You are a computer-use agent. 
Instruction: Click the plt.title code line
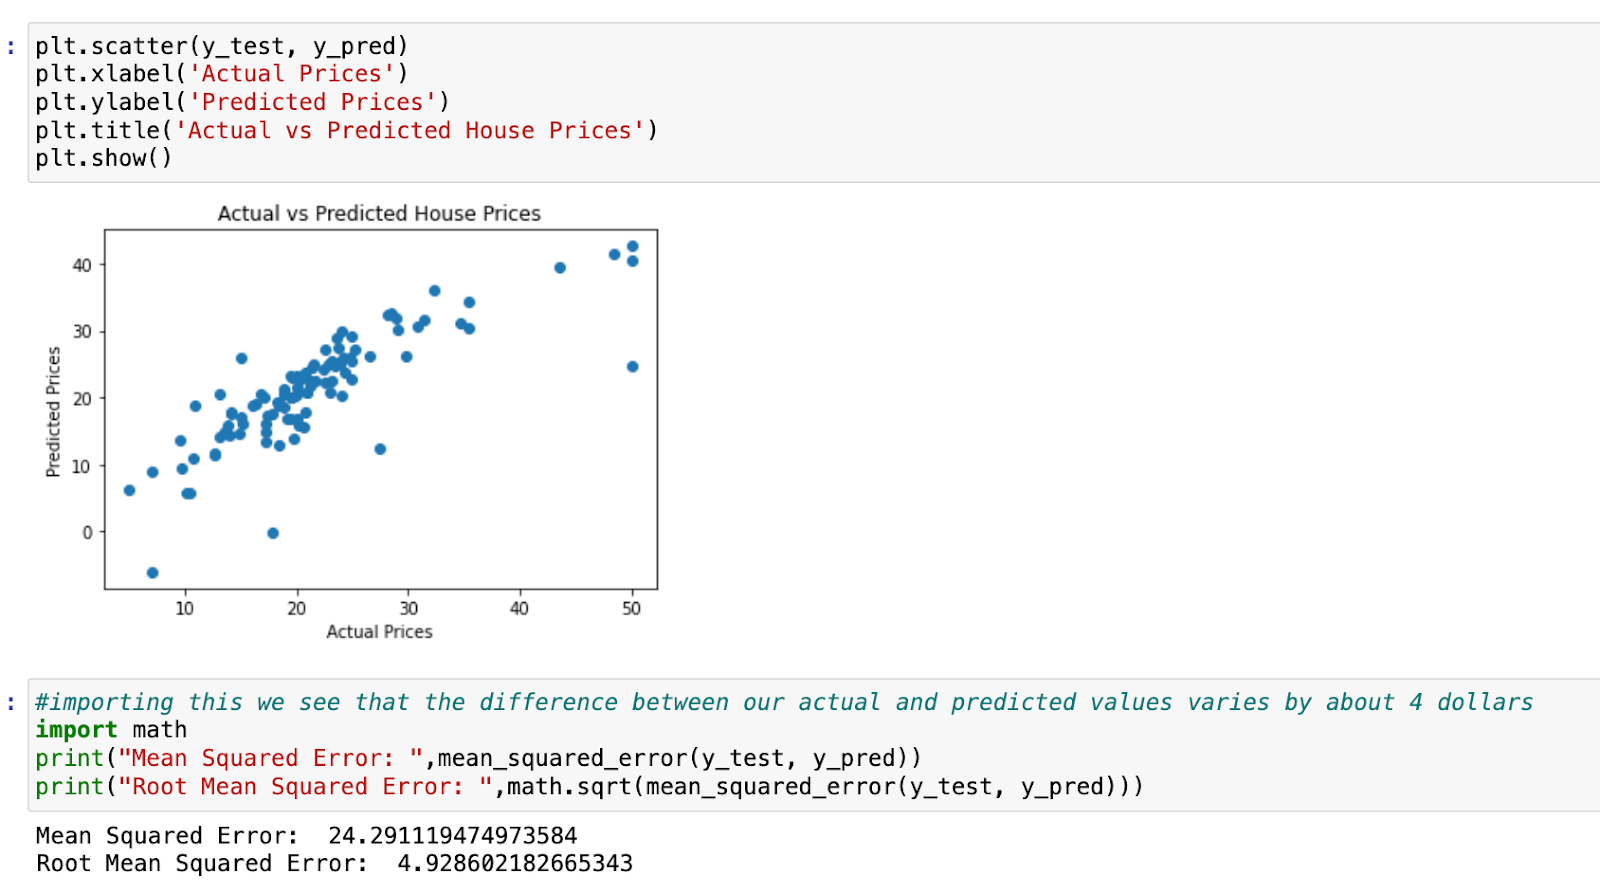coord(346,130)
